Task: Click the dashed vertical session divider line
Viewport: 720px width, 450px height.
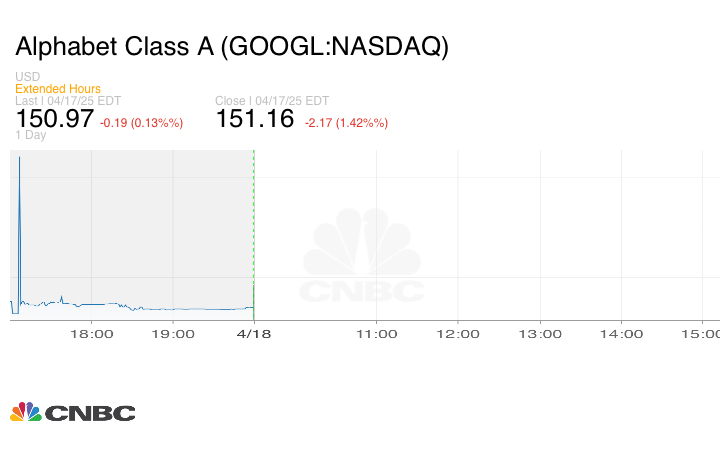Action: click(254, 230)
